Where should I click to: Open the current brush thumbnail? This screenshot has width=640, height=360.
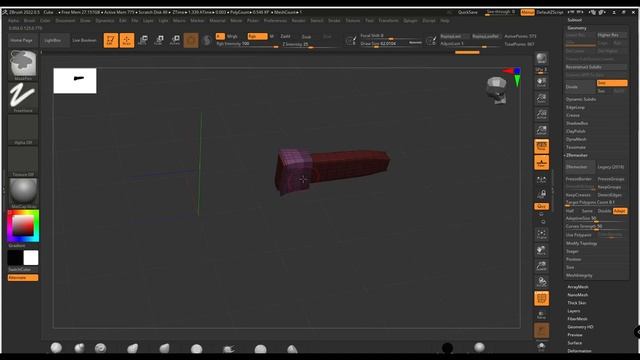(23, 63)
